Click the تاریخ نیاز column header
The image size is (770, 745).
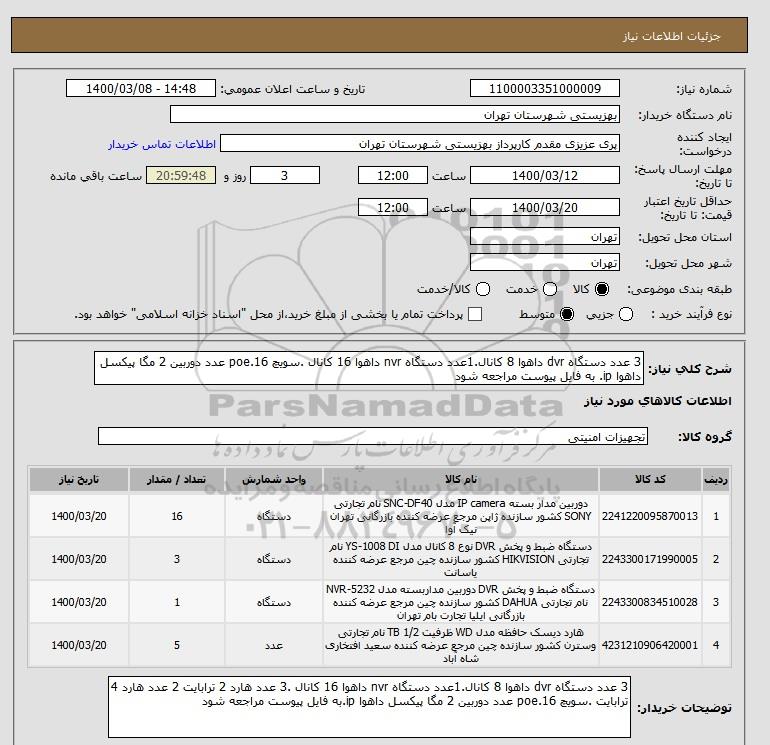click(x=79, y=479)
